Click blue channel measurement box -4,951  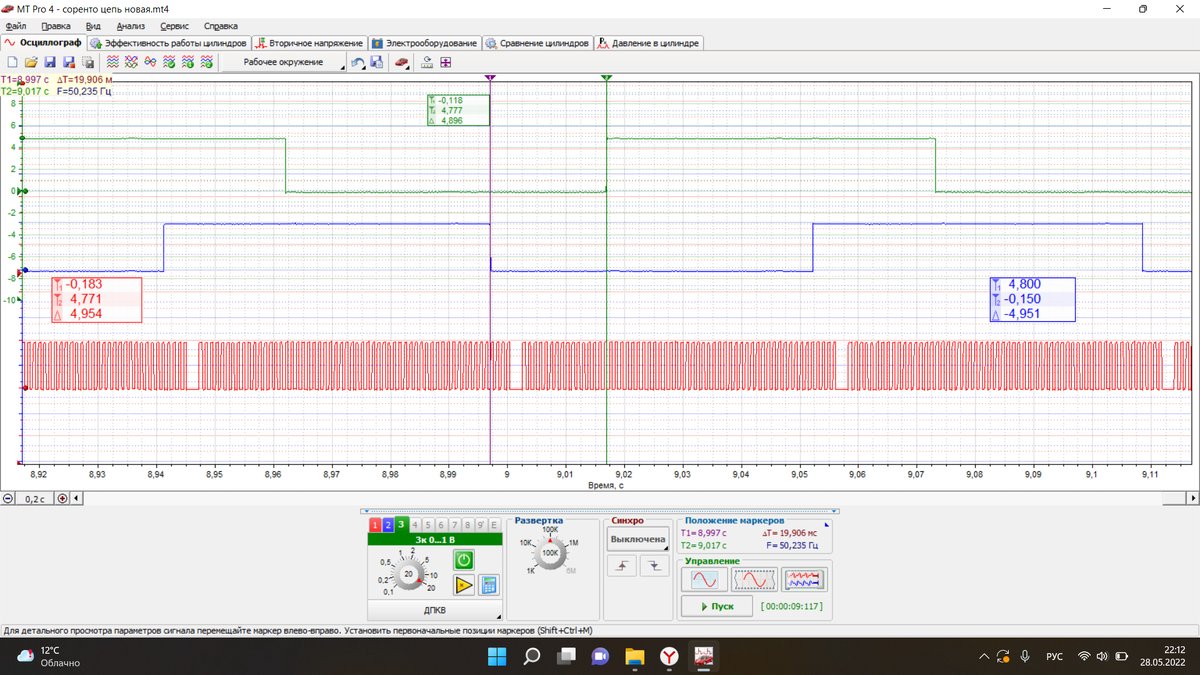[1032, 299]
